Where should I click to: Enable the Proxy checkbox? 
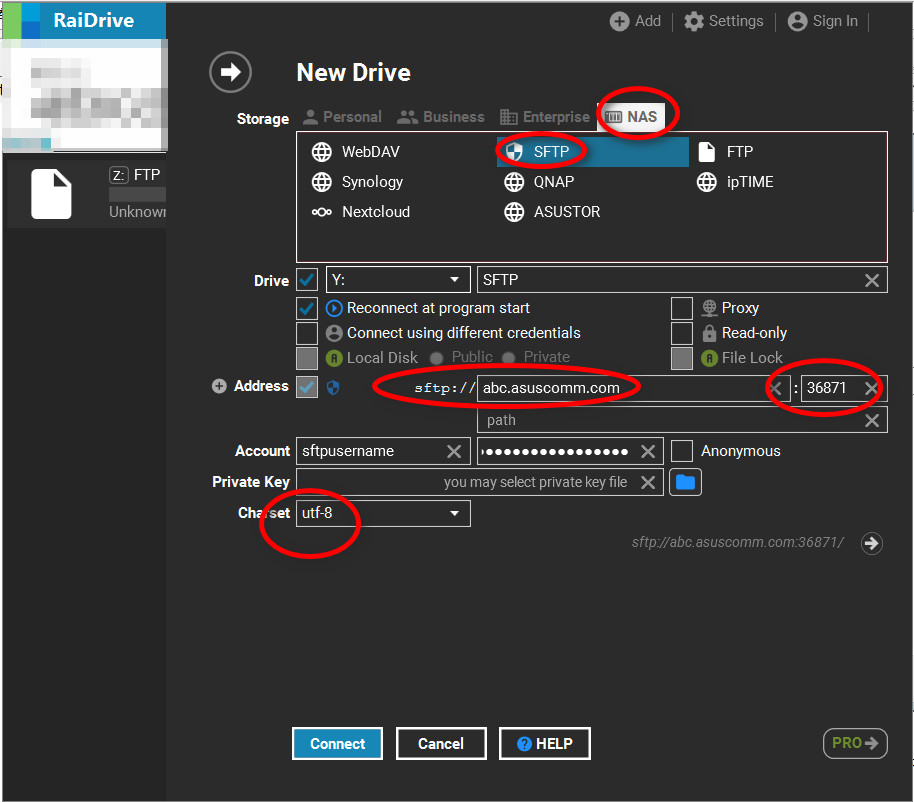coord(681,308)
